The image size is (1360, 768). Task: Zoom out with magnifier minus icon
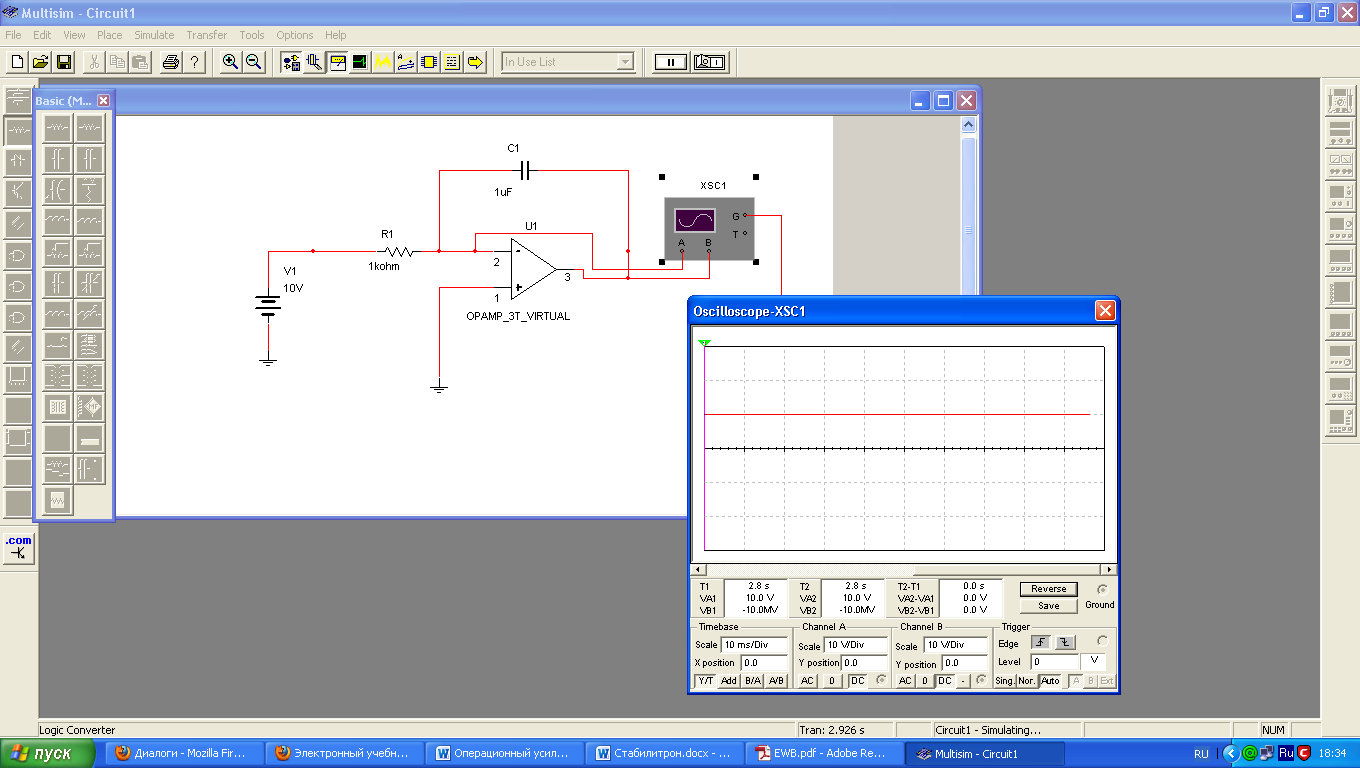[x=254, y=62]
